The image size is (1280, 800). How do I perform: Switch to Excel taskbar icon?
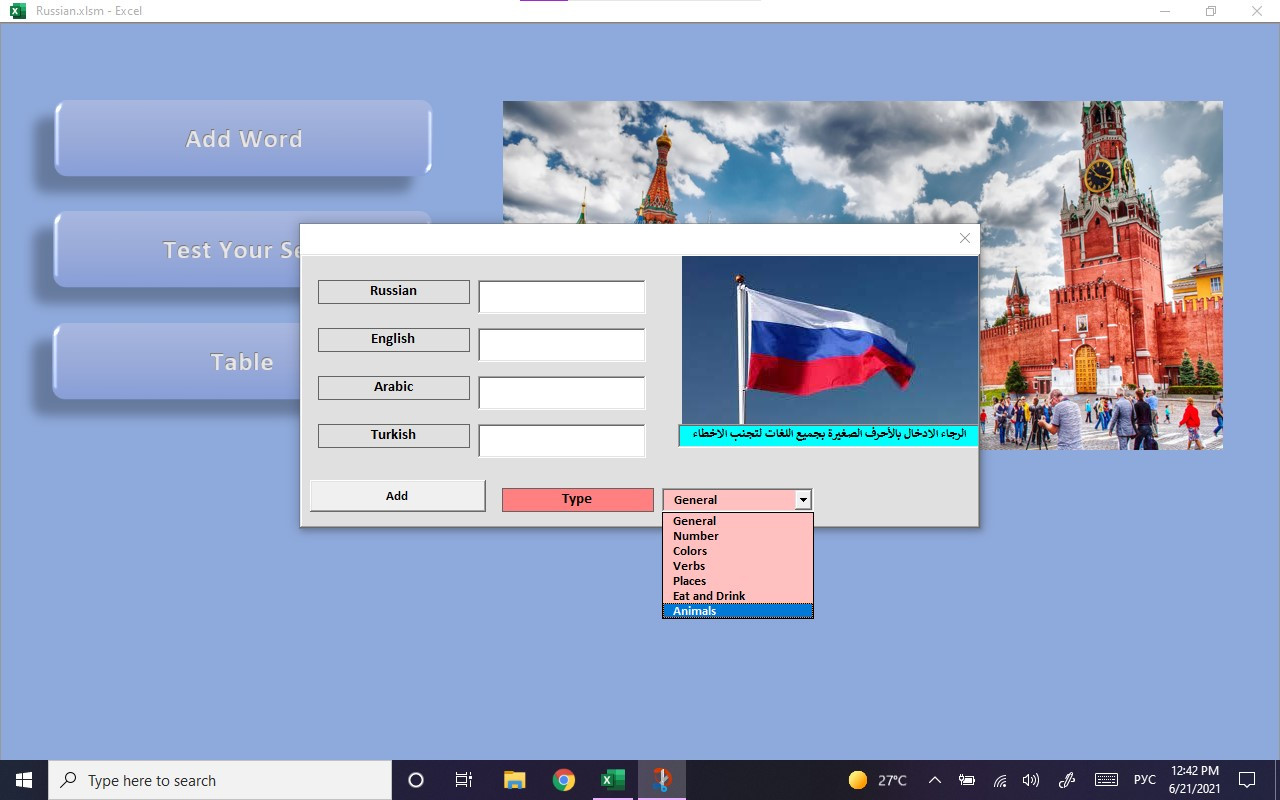[612, 780]
